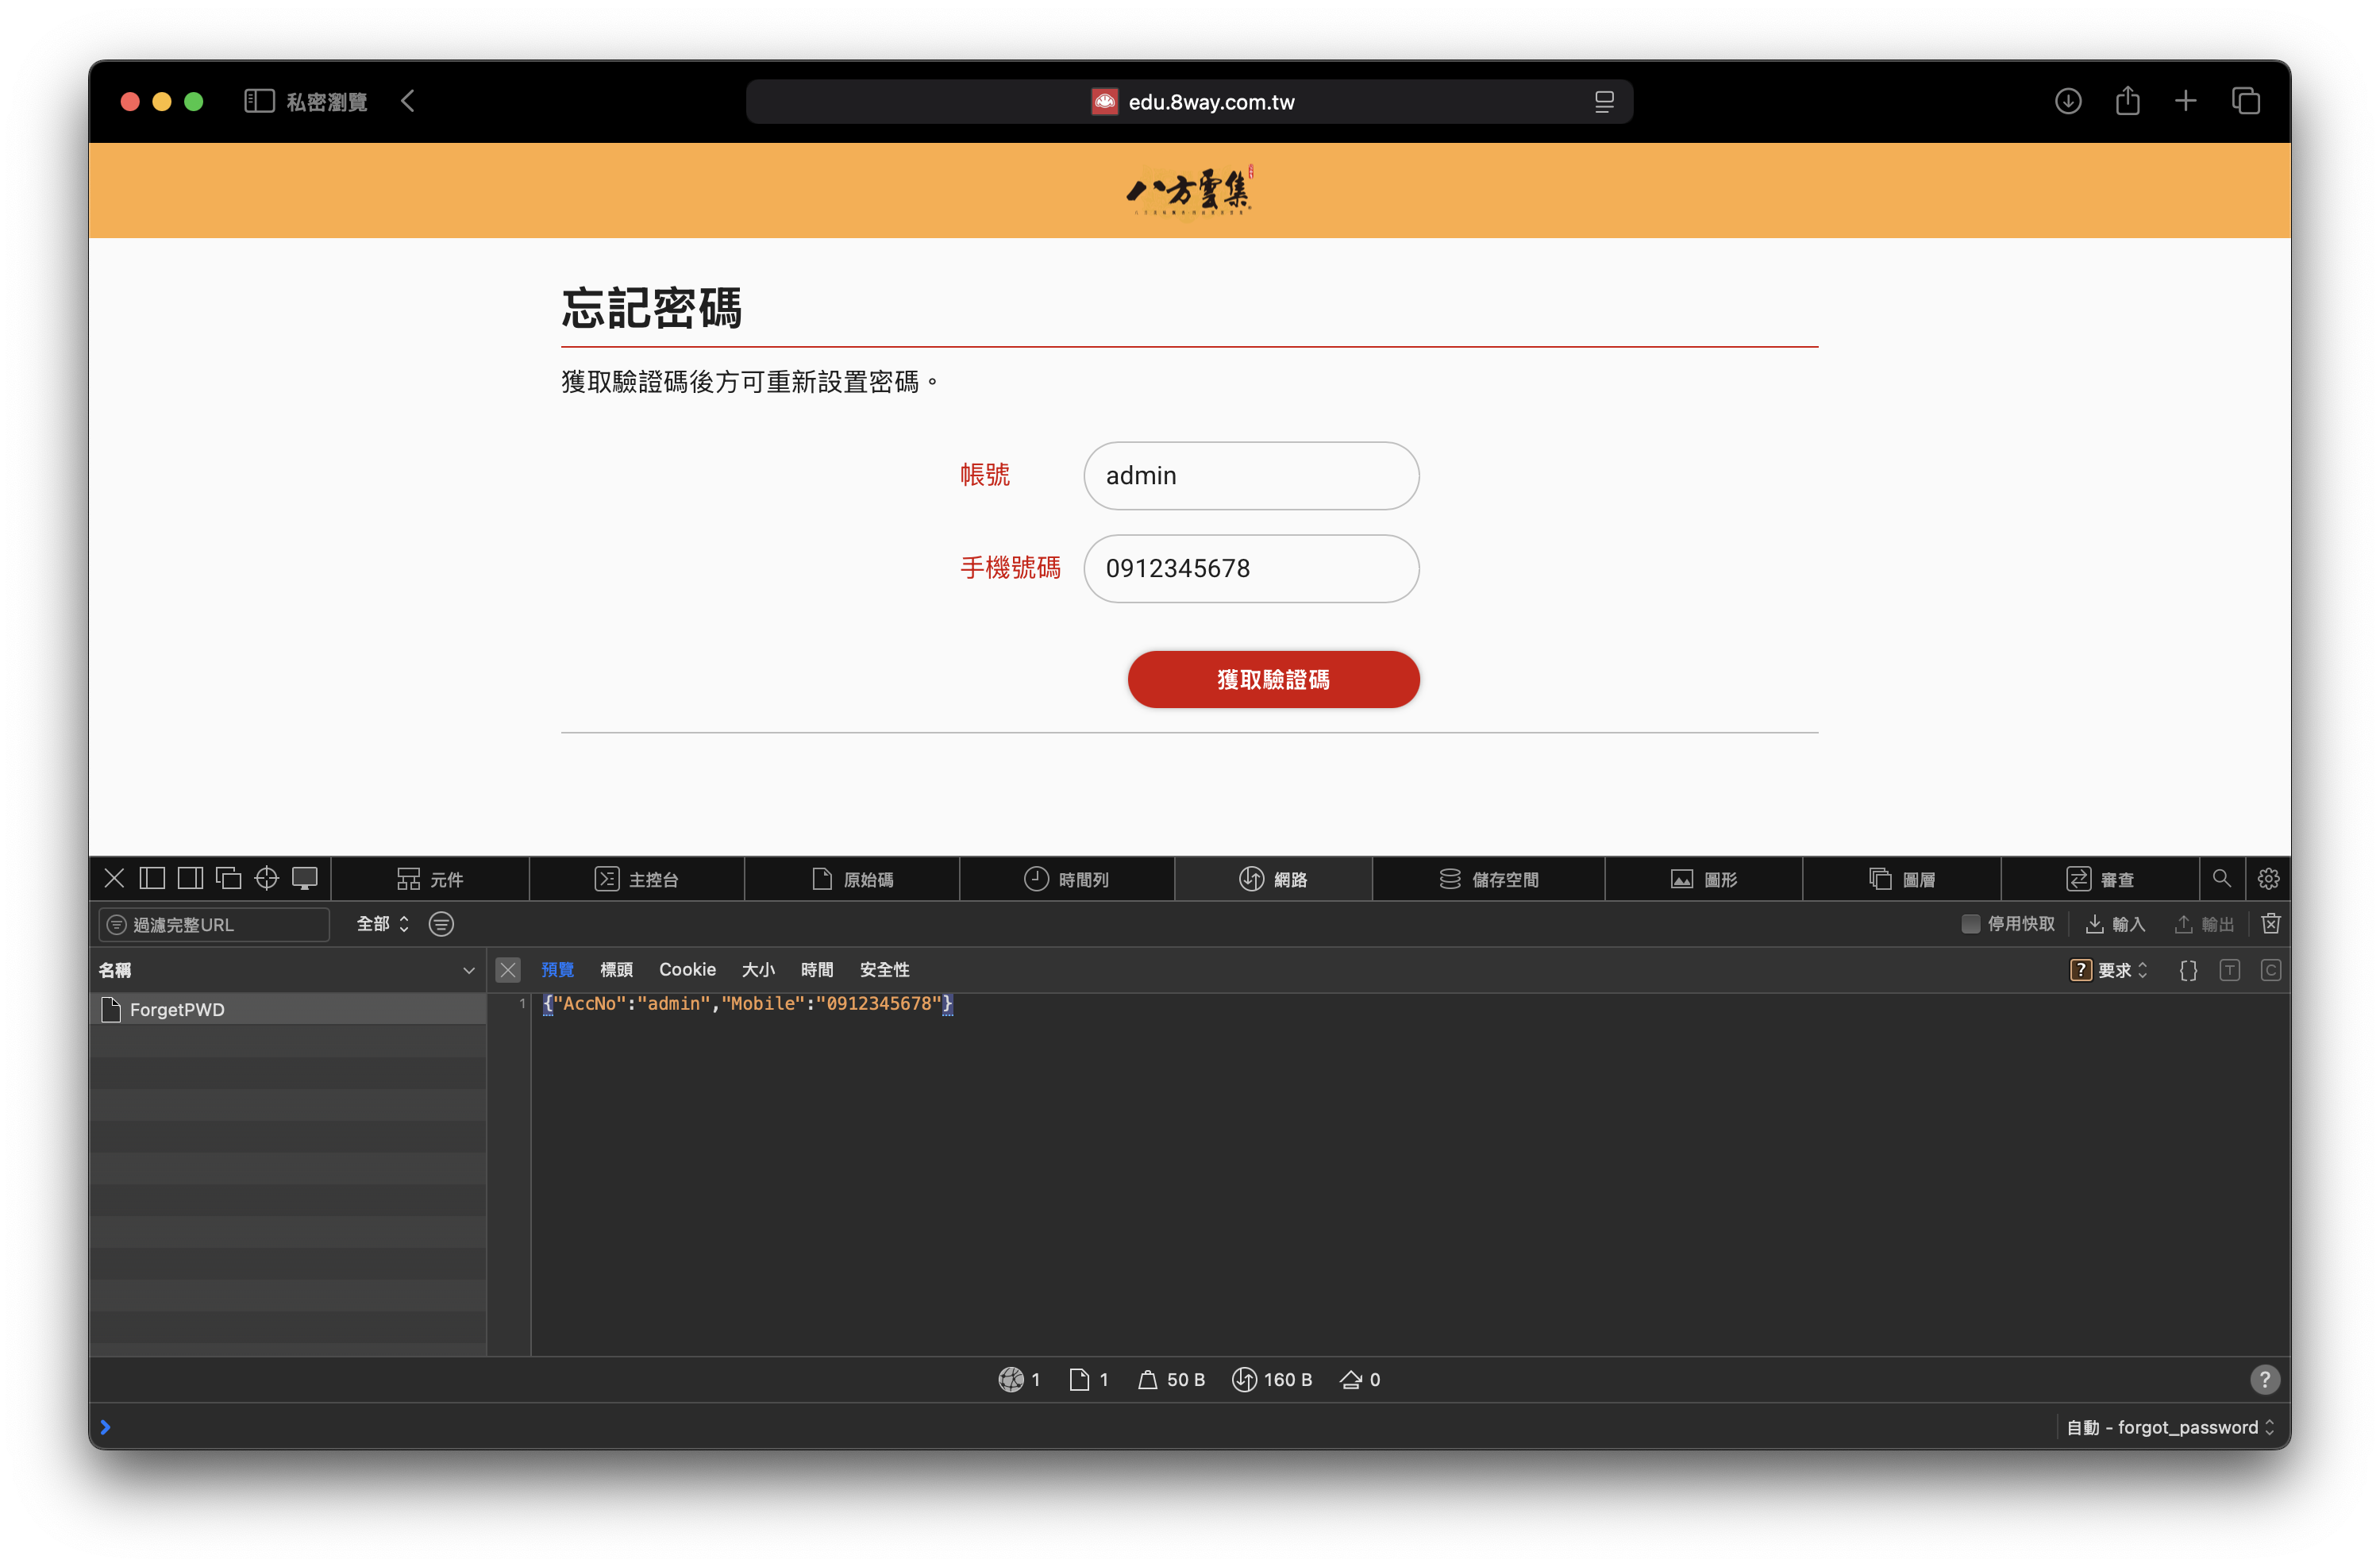The width and height of the screenshot is (2380, 1567).
Task: Click the 私密瀏覽 label
Action: point(327,102)
